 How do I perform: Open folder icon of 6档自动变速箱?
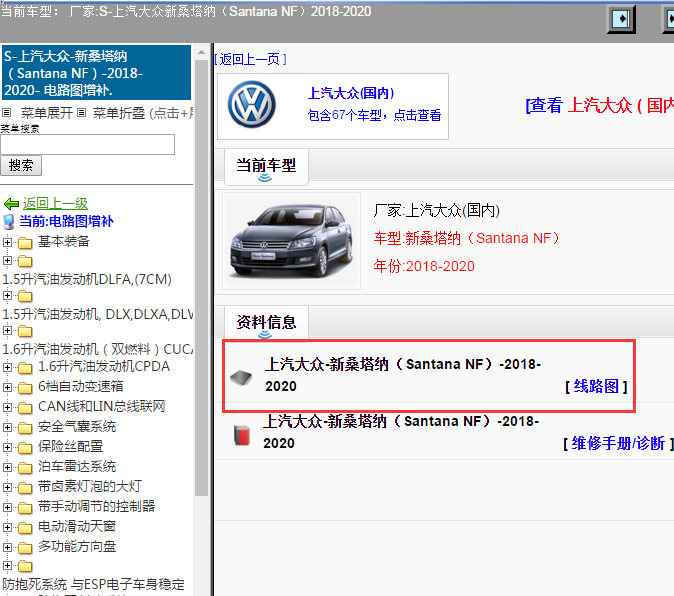[x=25, y=388]
